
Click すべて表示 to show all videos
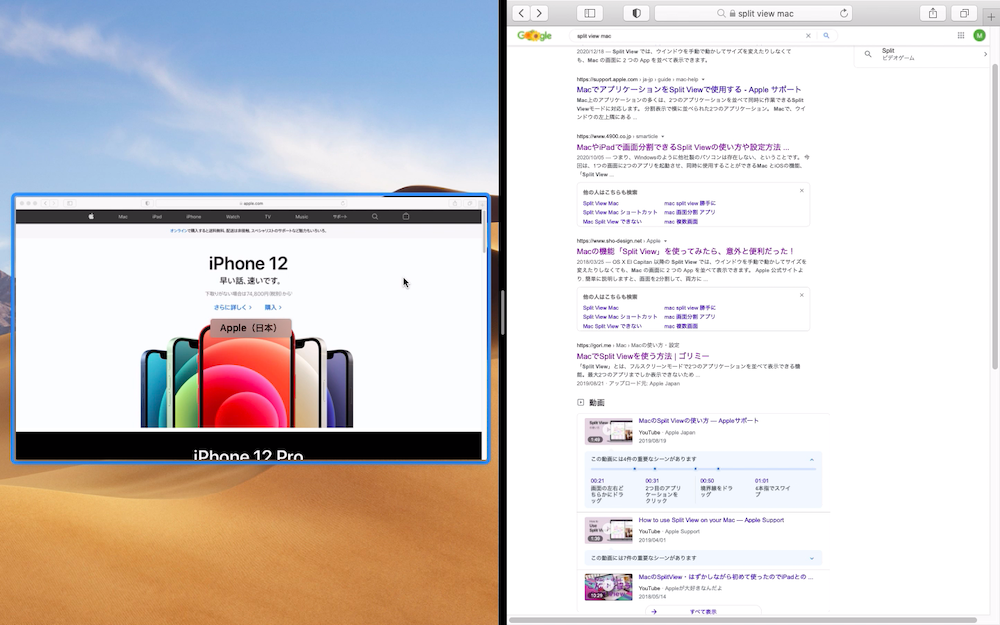click(x=703, y=612)
